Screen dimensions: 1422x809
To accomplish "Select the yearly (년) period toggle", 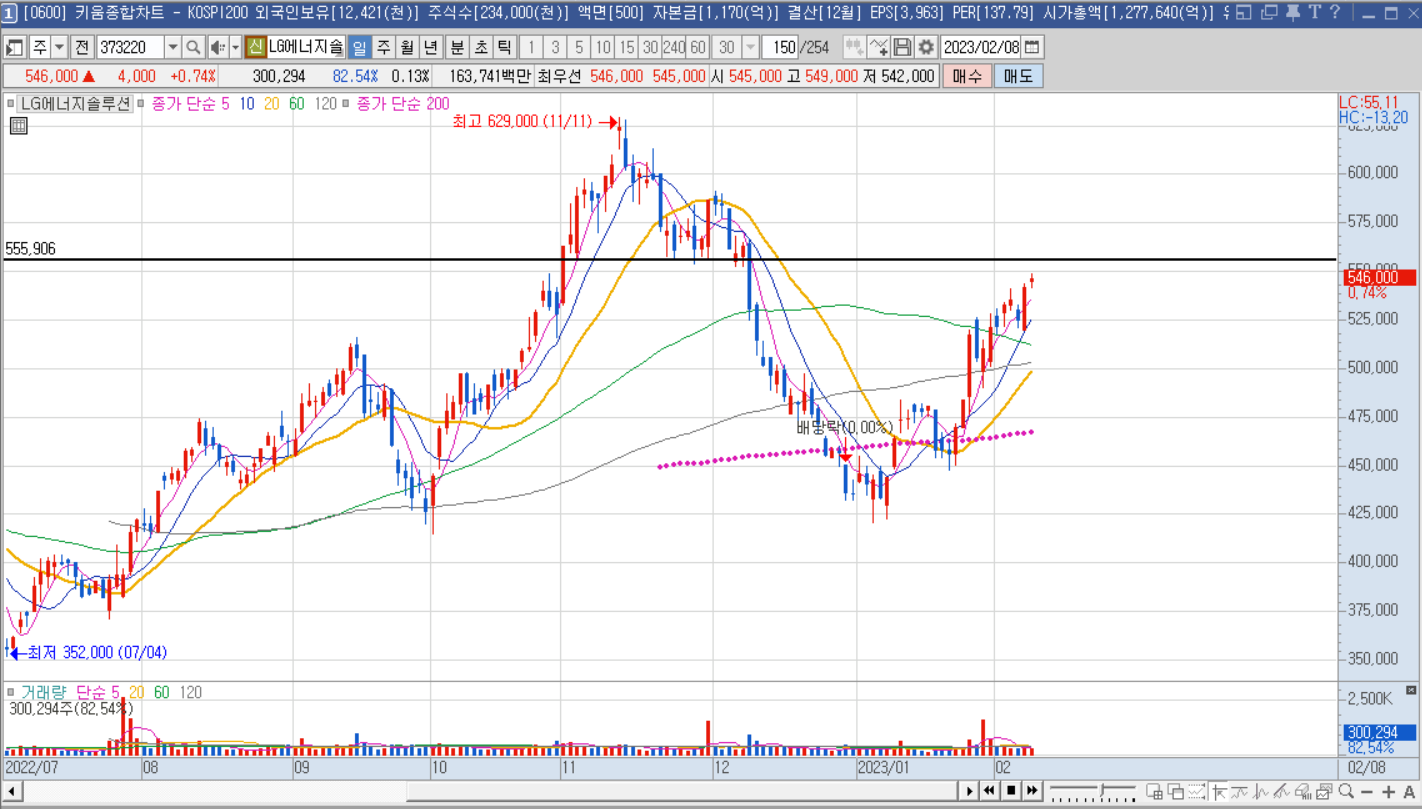I will (430, 47).
